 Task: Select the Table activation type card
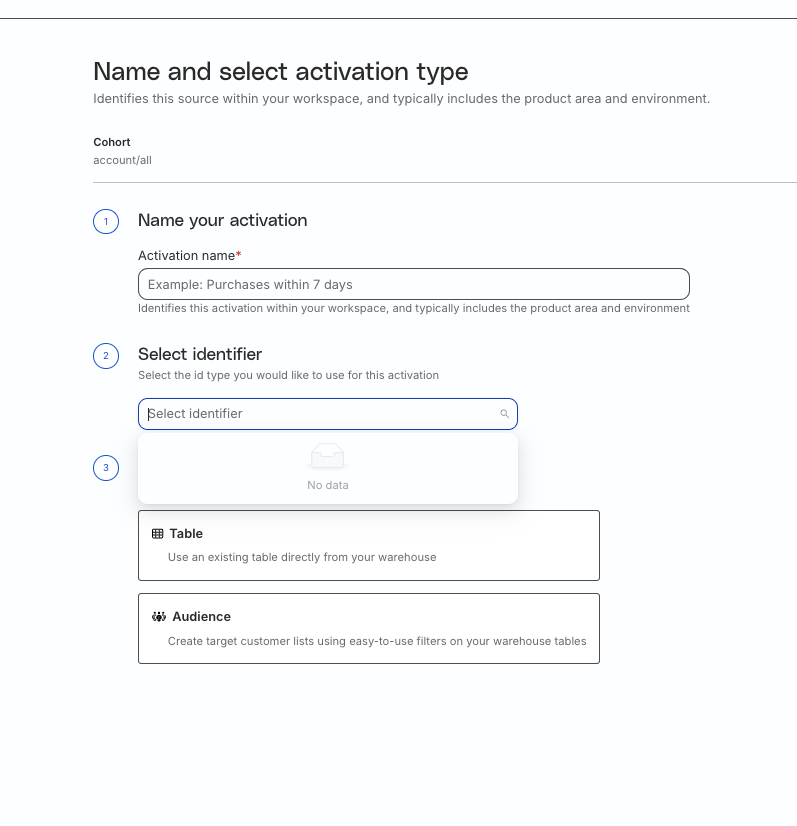pos(369,545)
